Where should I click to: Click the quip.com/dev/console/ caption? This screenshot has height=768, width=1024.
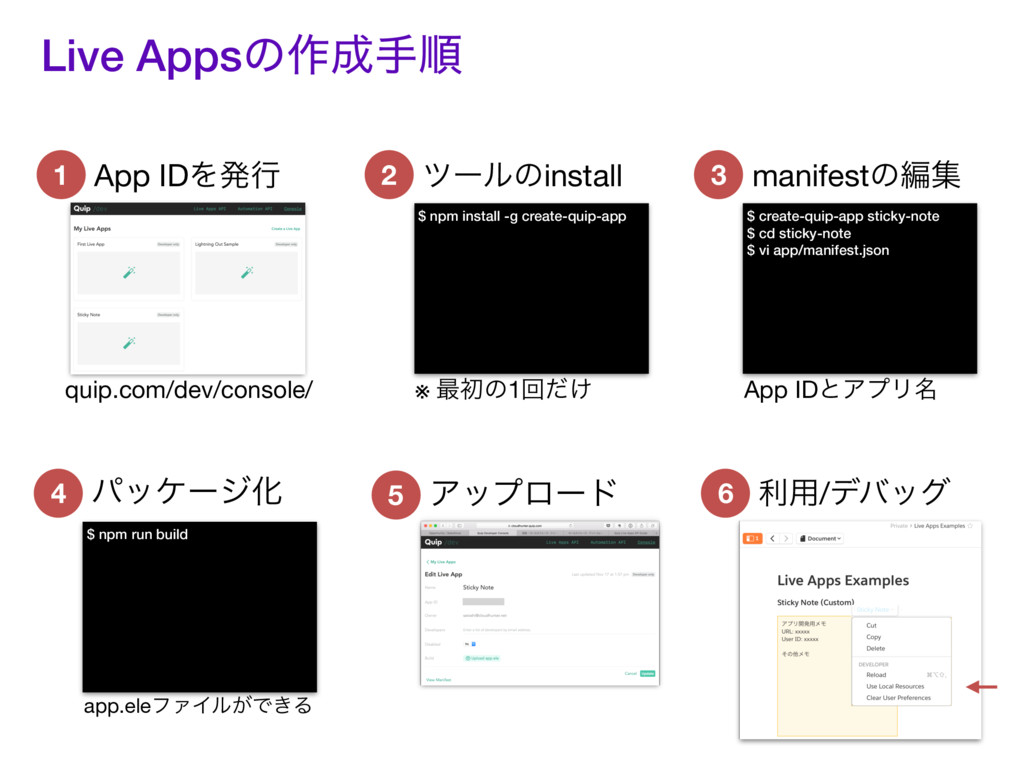[189, 390]
